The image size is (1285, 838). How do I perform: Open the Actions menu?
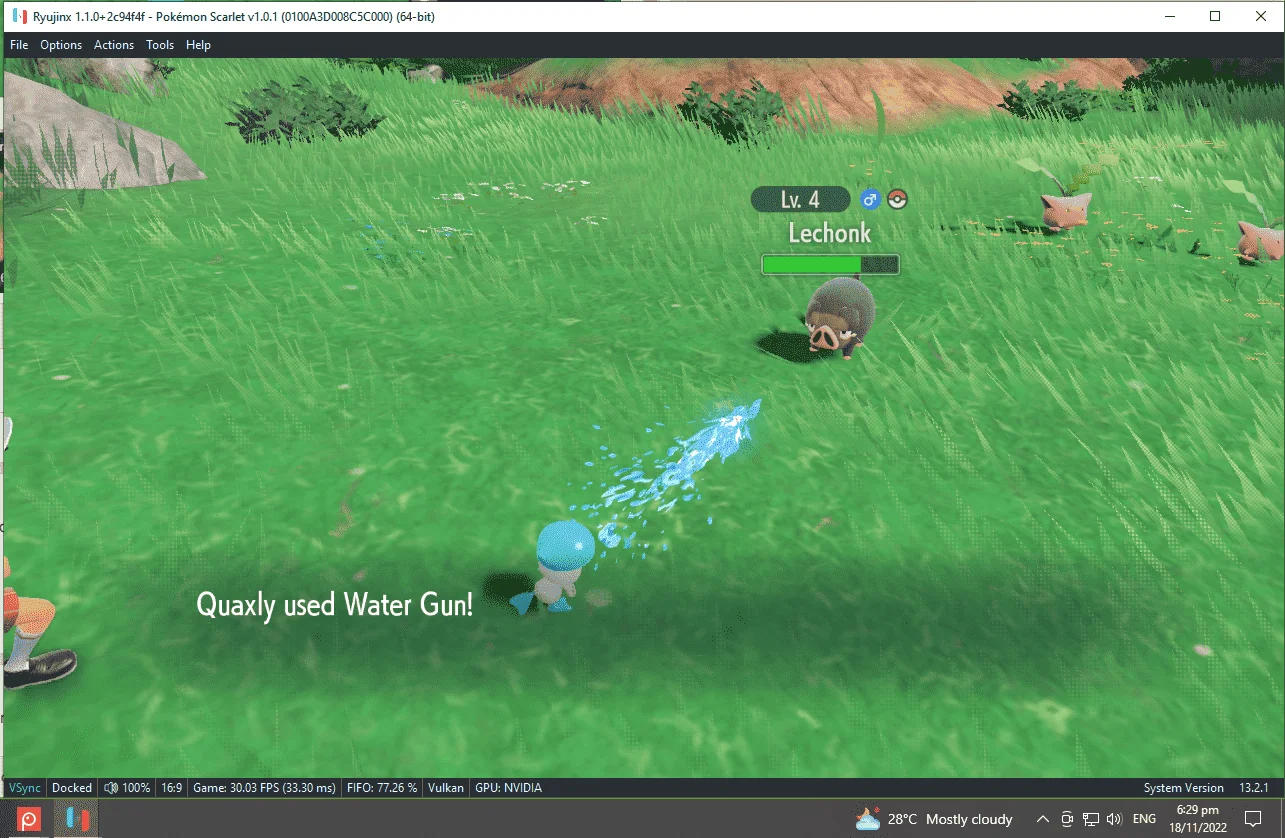click(114, 45)
